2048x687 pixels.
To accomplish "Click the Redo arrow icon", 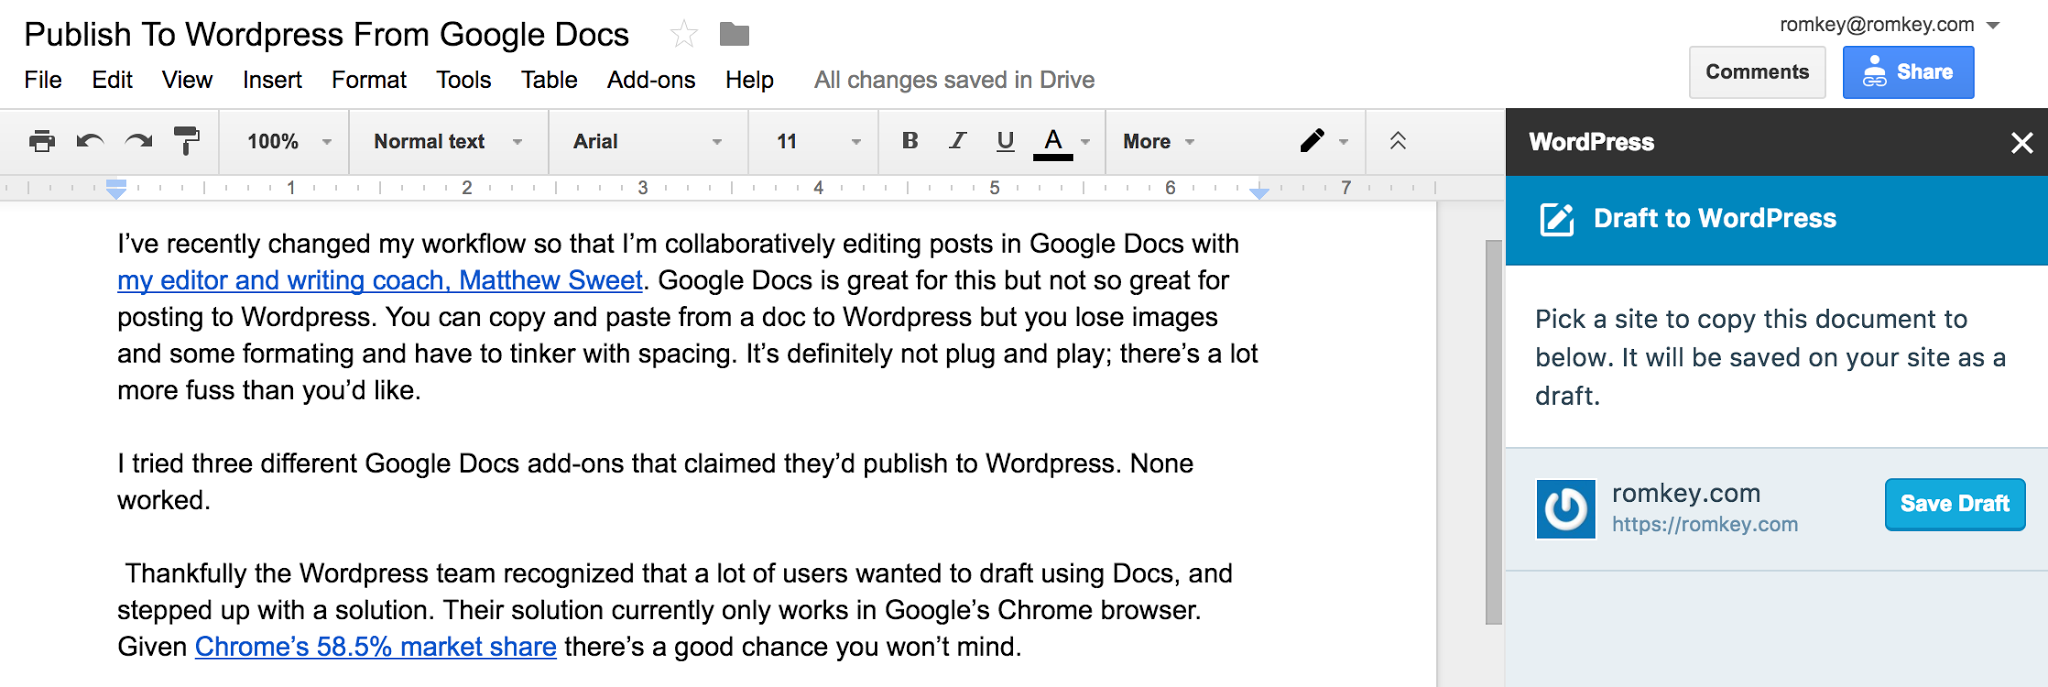I will point(138,141).
